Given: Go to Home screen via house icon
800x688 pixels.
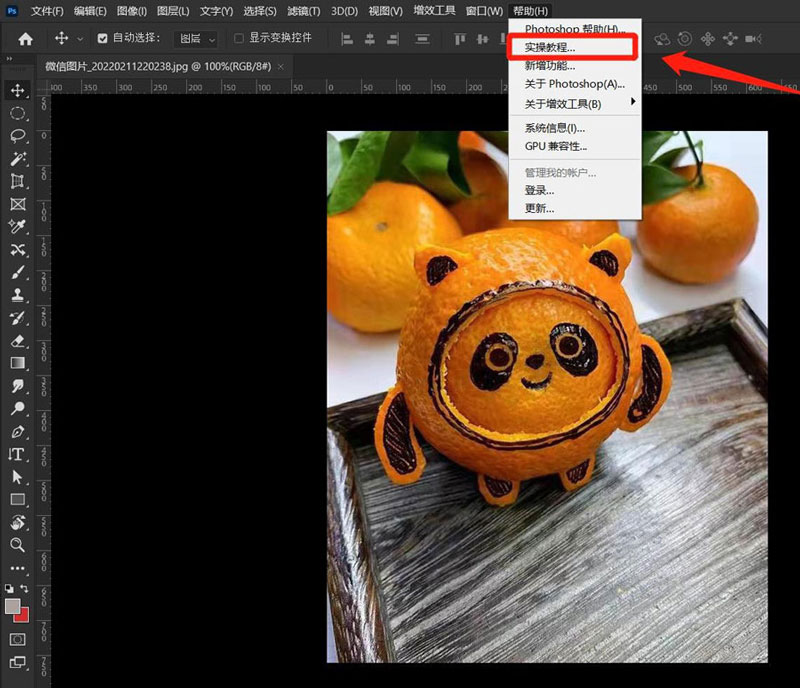Looking at the screenshot, I should pyautogui.click(x=25, y=39).
